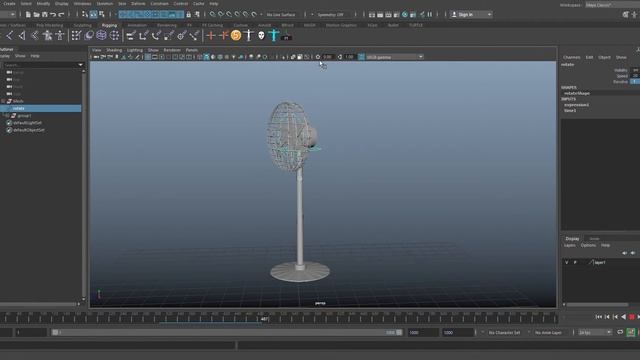640x360 pixels.
Task: Click the lock selection icon
Action: [189, 15]
